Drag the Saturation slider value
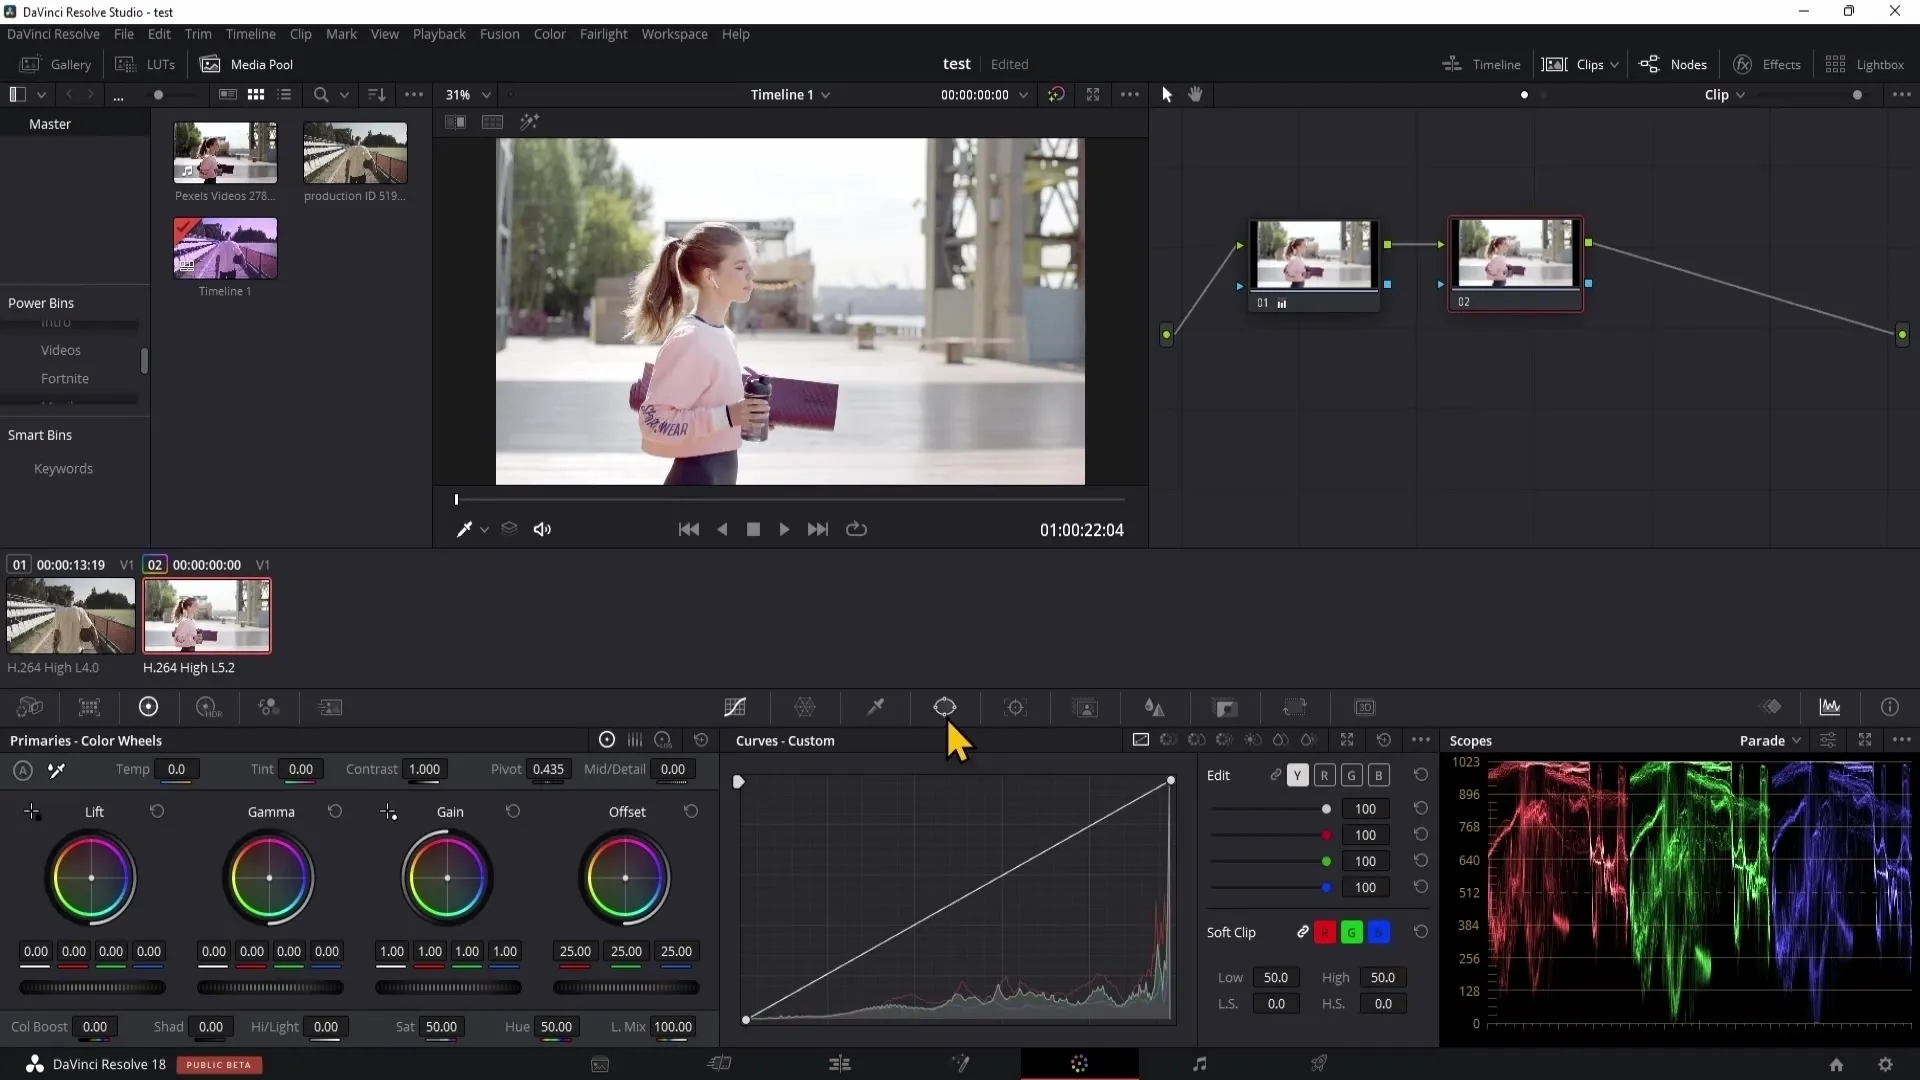 click(440, 1027)
